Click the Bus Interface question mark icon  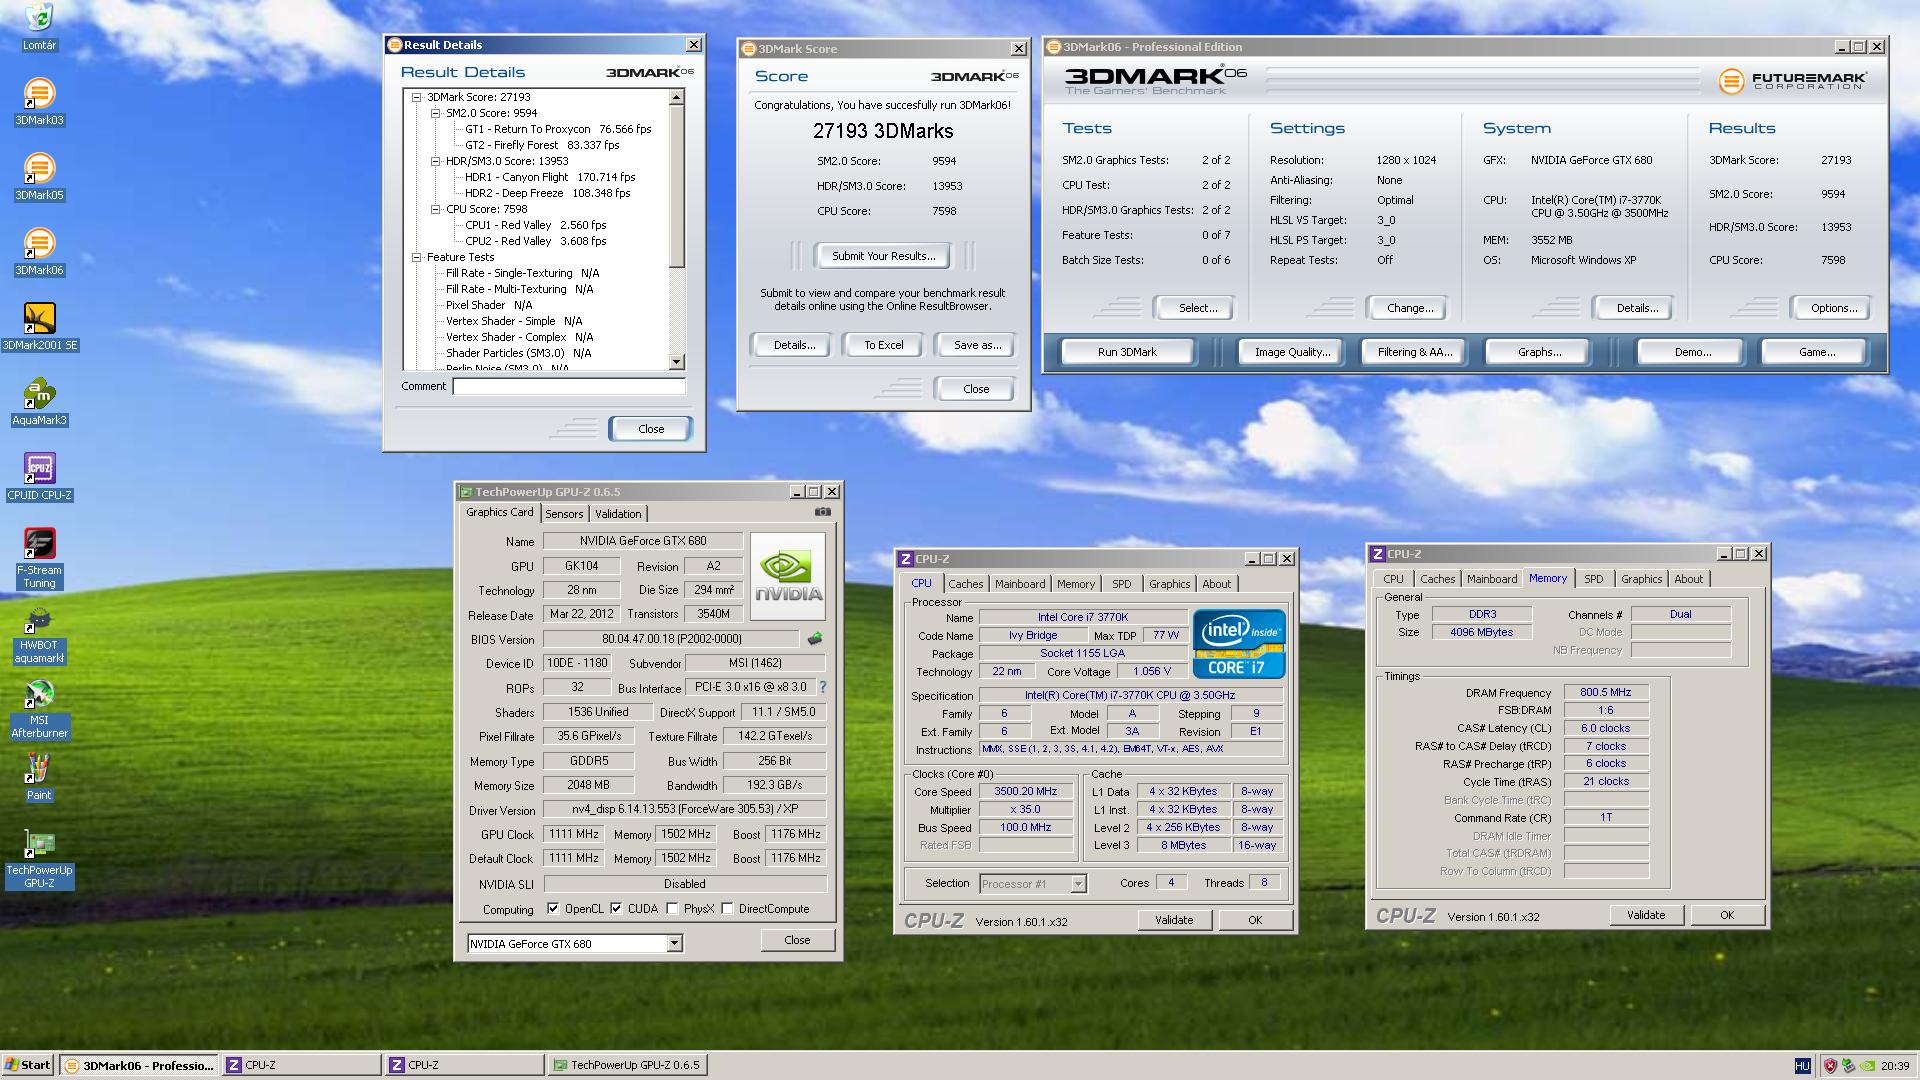(x=823, y=687)
